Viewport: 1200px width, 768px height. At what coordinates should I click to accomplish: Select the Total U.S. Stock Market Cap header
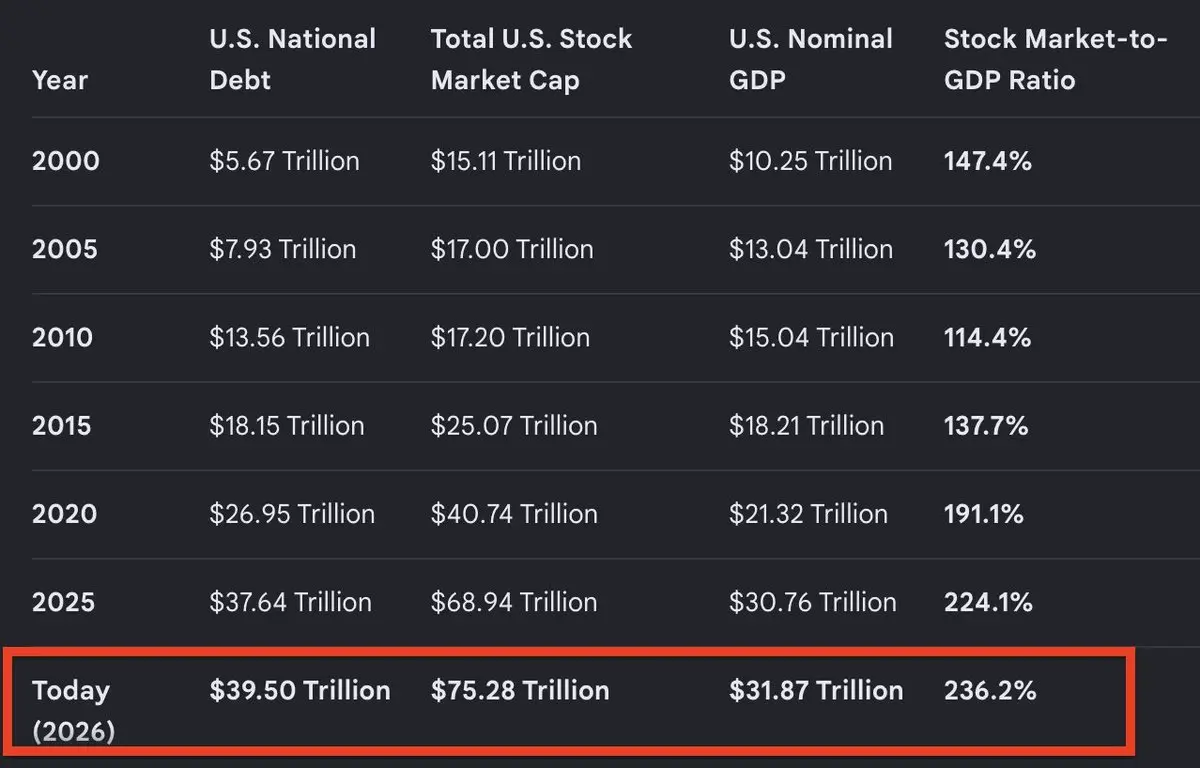coord(531,59)
